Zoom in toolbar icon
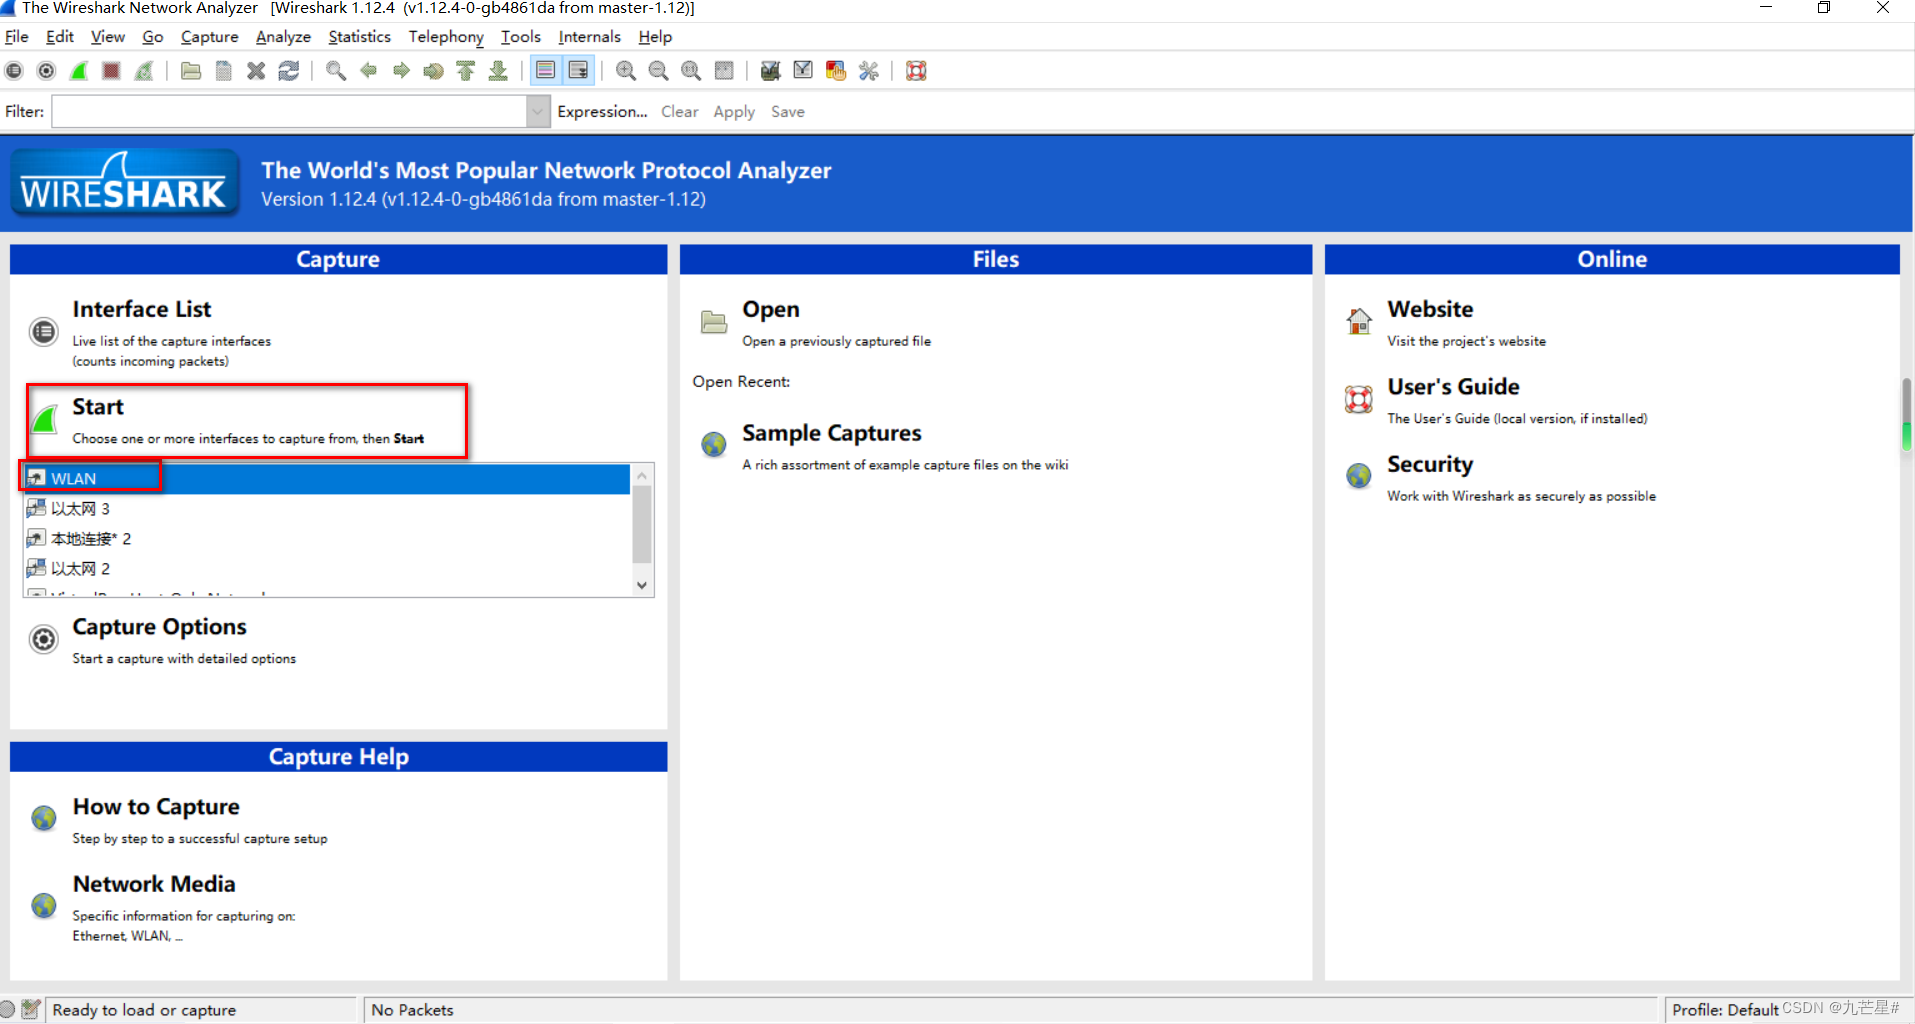This screenshot has width=1915, height=1024. (626, 71)
